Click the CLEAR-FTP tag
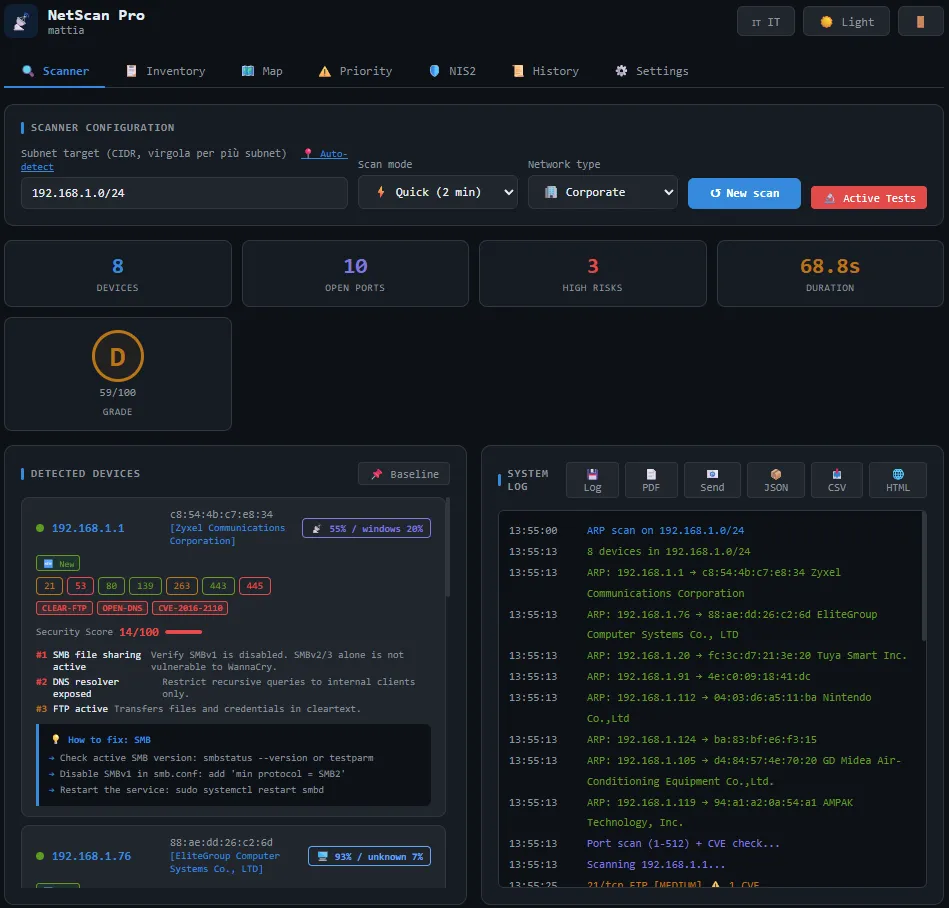Image resolution: width=949 pixels, height=908 pixels. coord(64,608)
